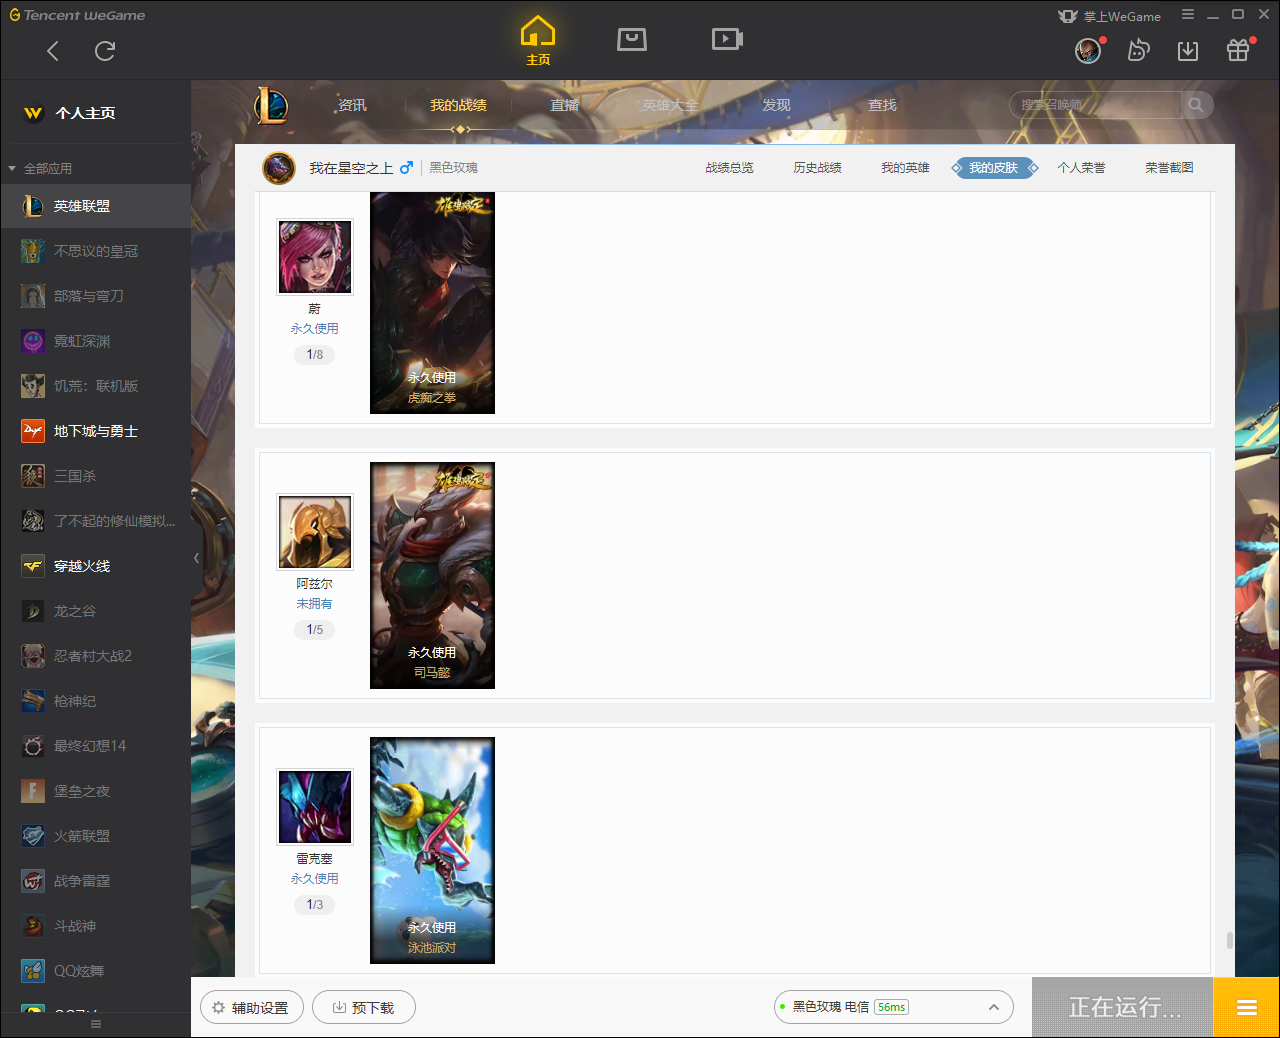Select 忍者村大战2 in the sidebar

coord(95,656)
